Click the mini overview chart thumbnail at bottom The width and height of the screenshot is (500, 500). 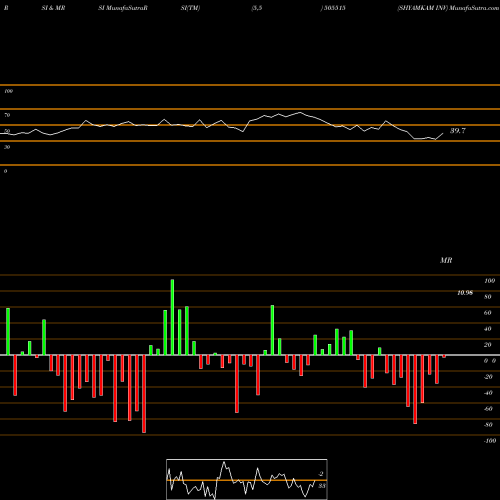(247, 479)
